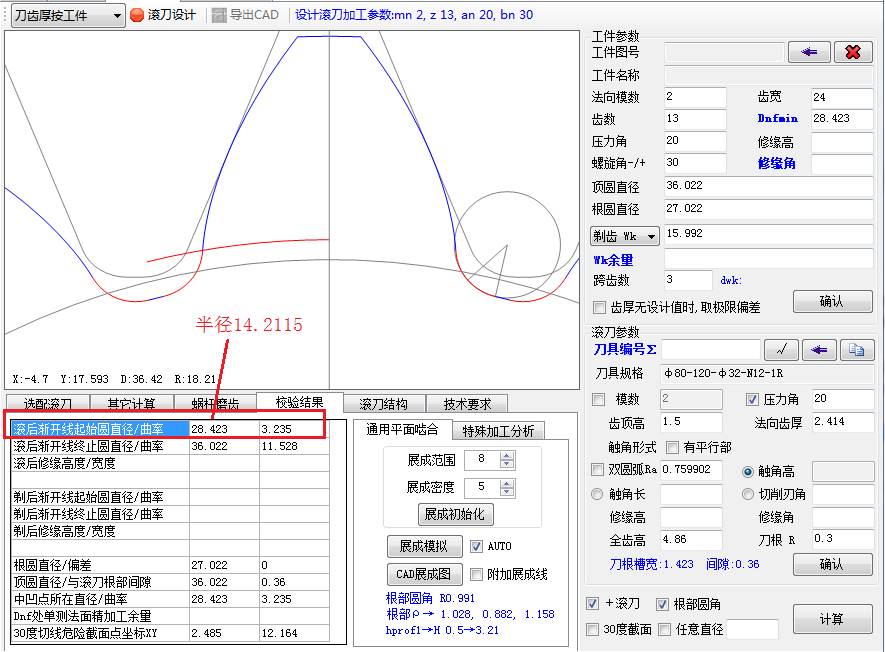Uncheck the 压力角 checkbox in 滚刀参数

coord(752,400)
